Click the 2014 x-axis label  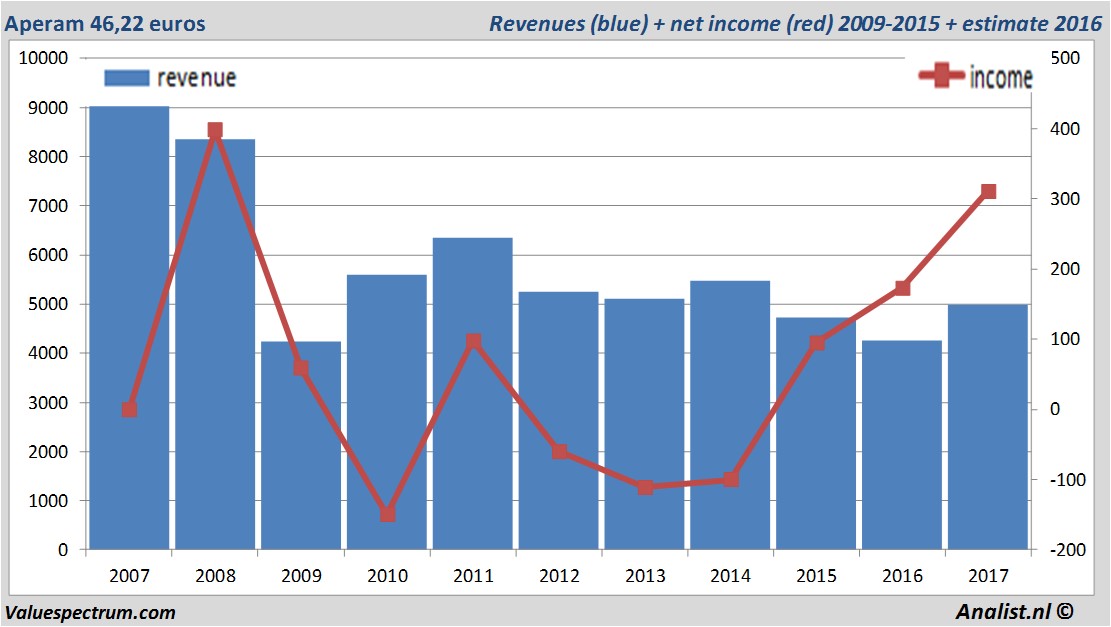731,575
